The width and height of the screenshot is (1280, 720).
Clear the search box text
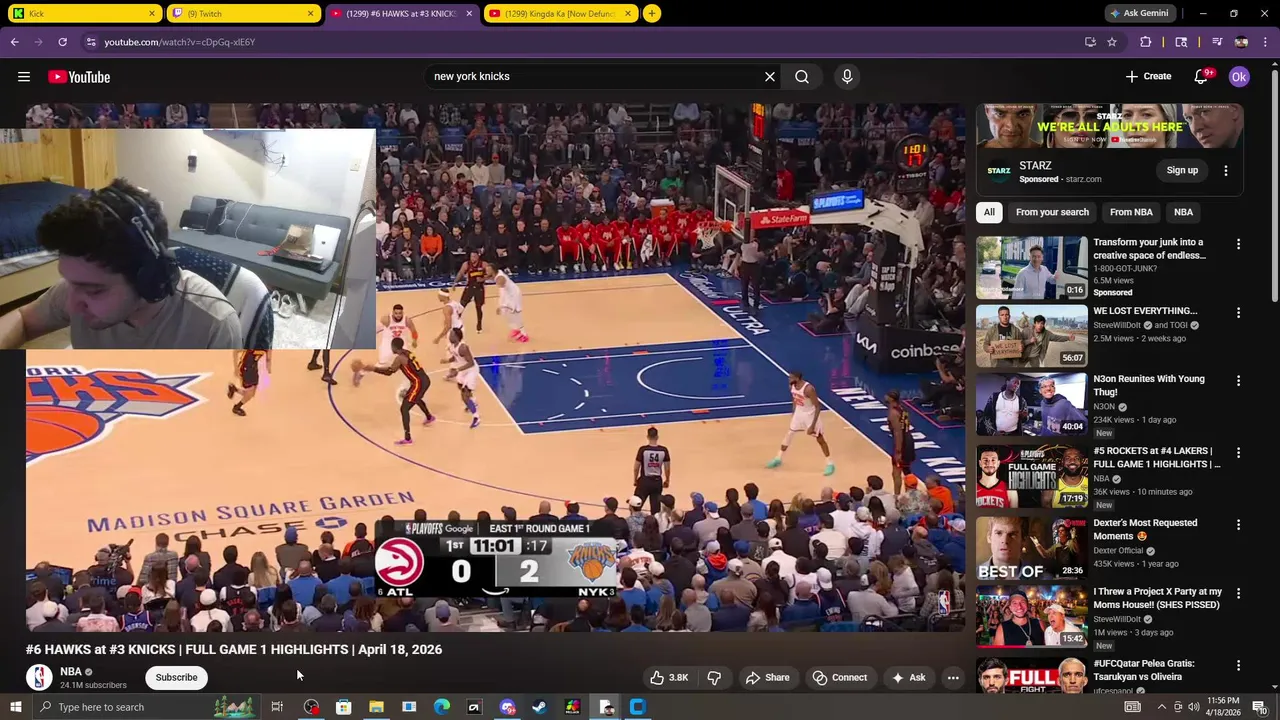(x=770, y=77)
